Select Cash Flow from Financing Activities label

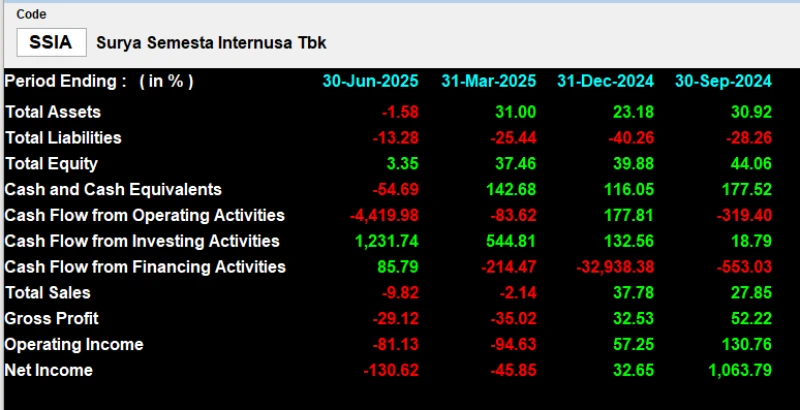pyautogui.click(x=145, y=267)
